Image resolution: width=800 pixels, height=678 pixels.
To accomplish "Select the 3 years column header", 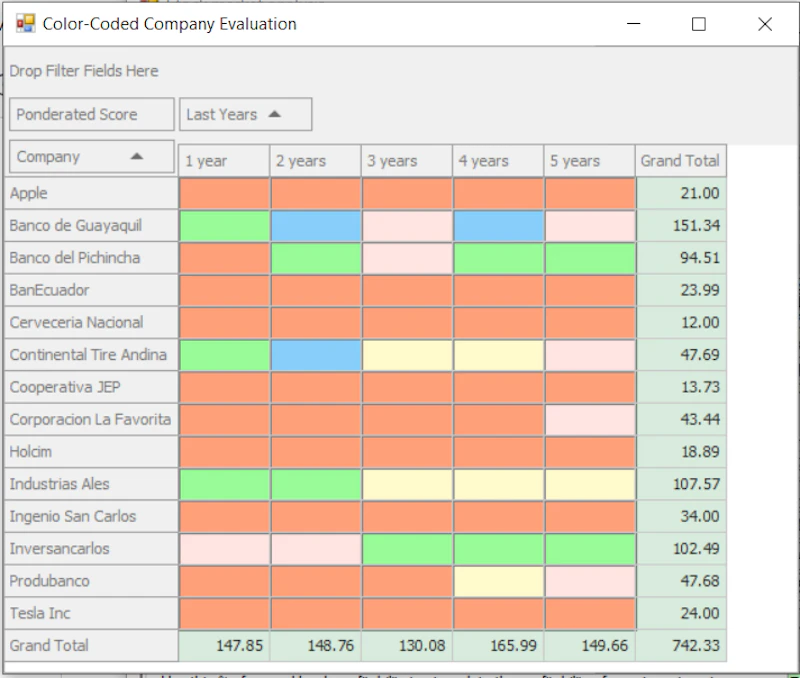I will 407,161.
